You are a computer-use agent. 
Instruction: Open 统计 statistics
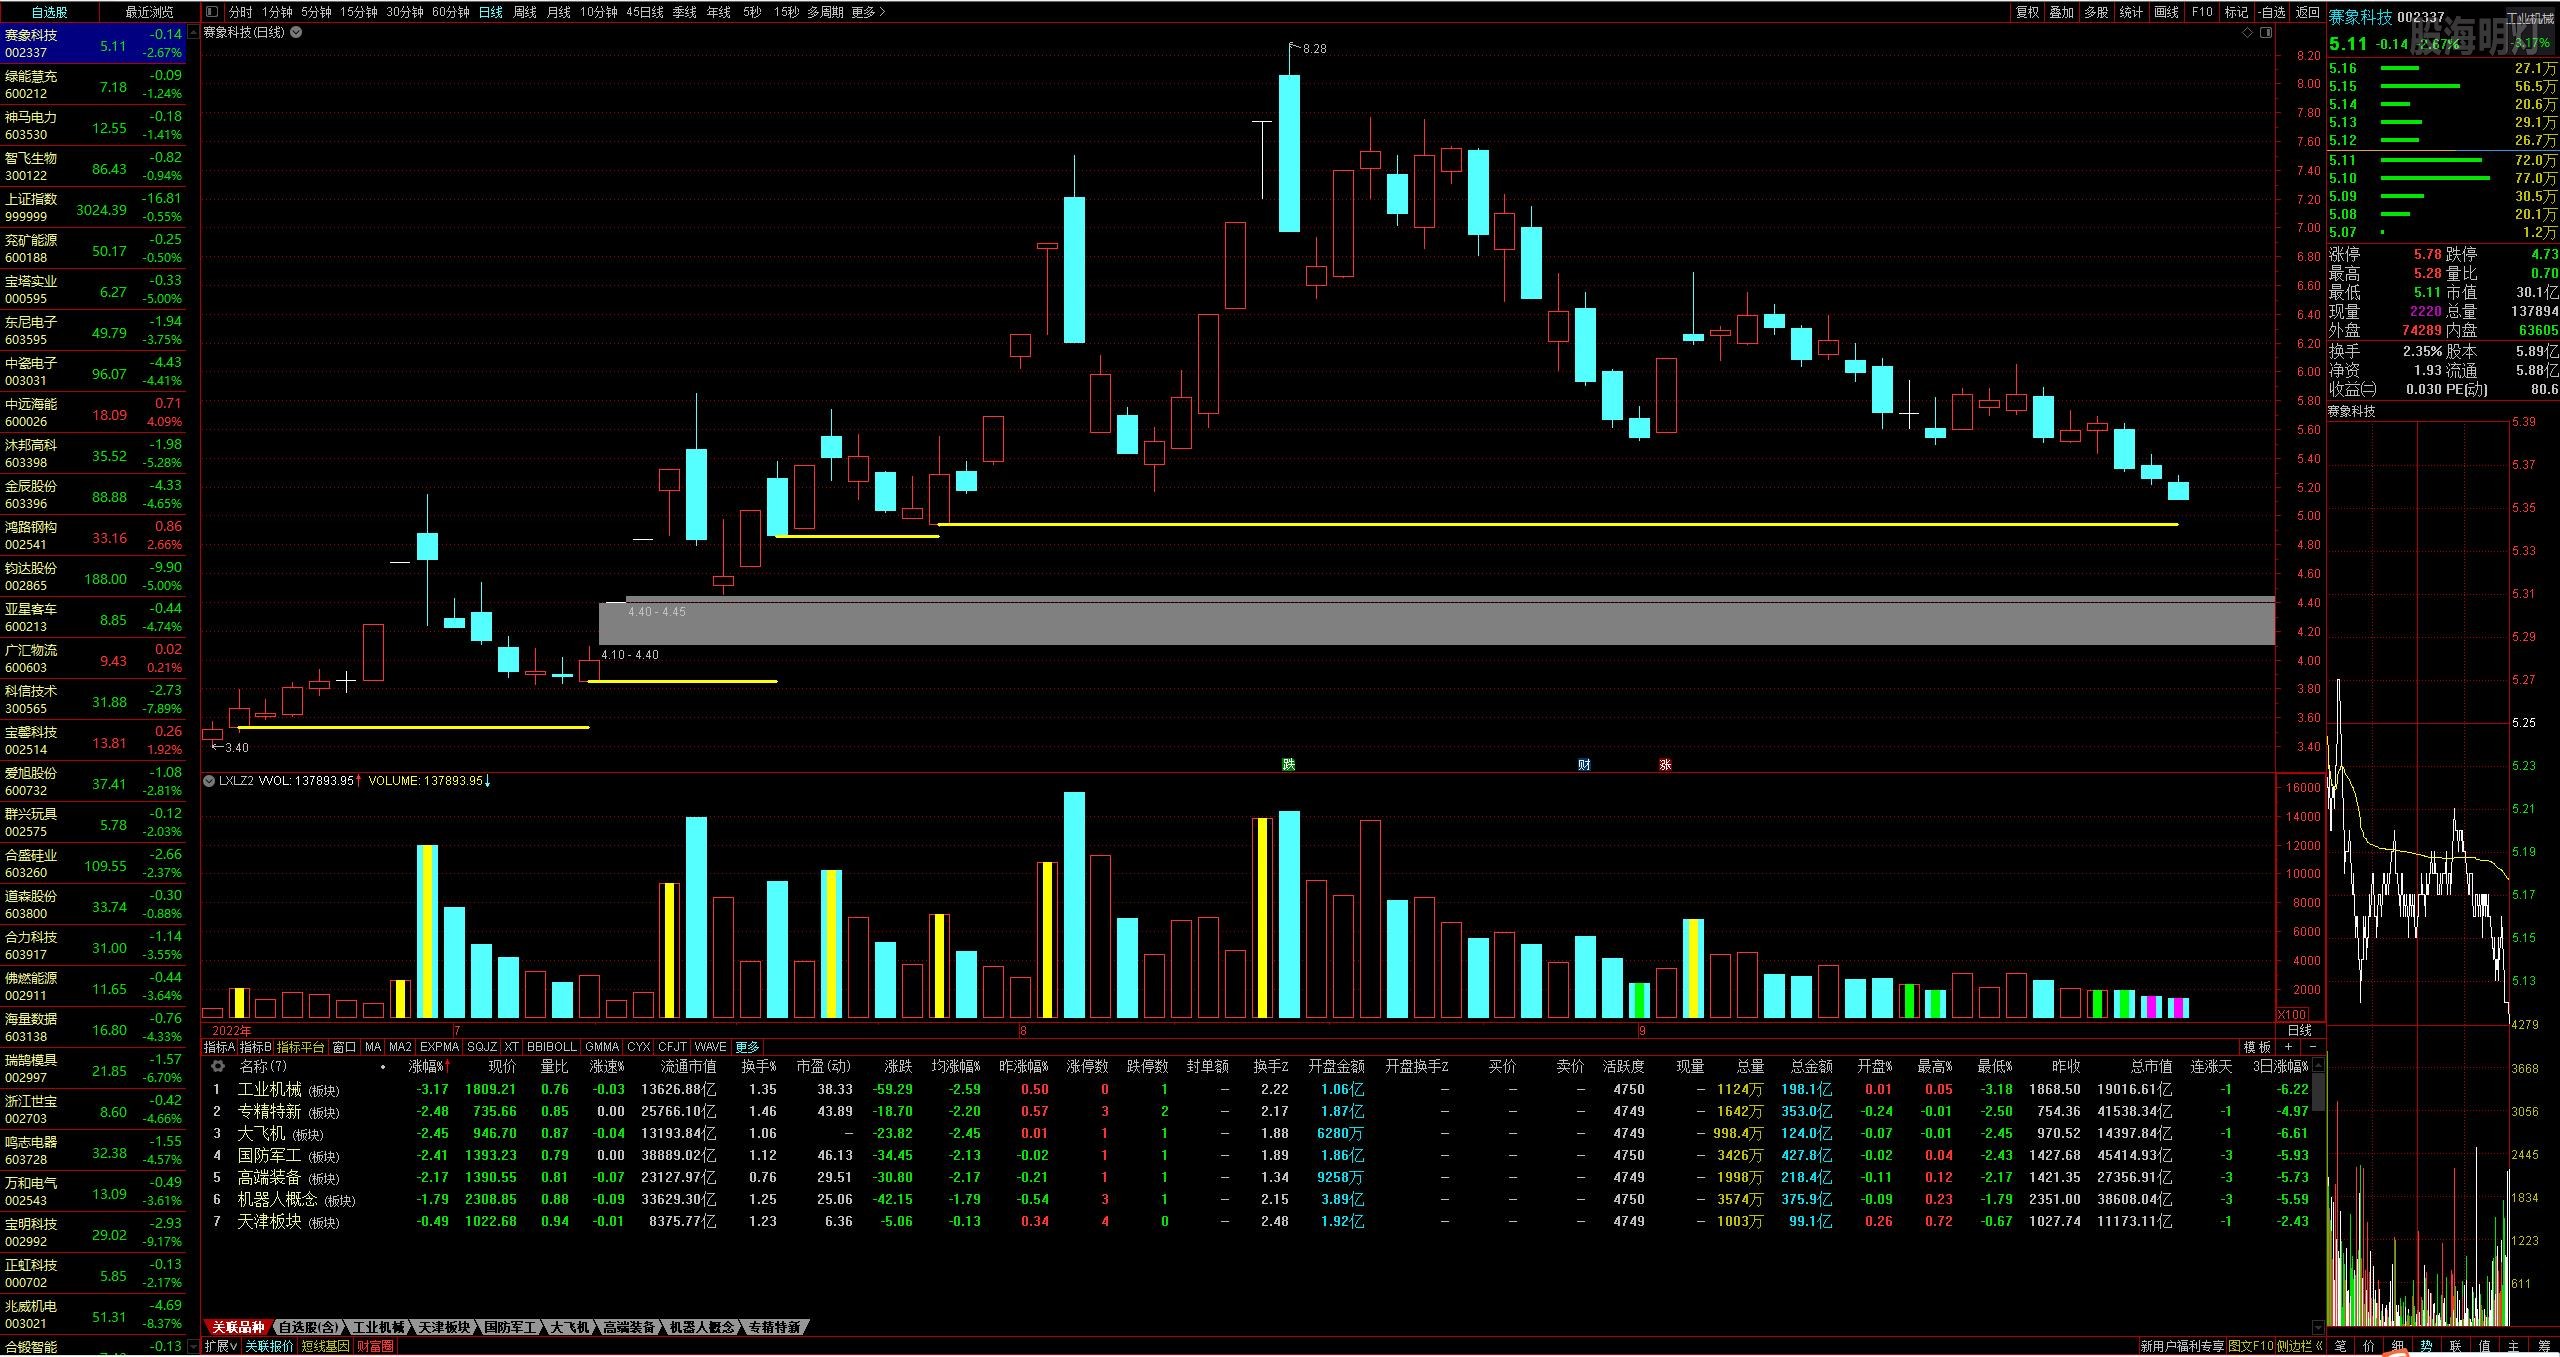2131,12
